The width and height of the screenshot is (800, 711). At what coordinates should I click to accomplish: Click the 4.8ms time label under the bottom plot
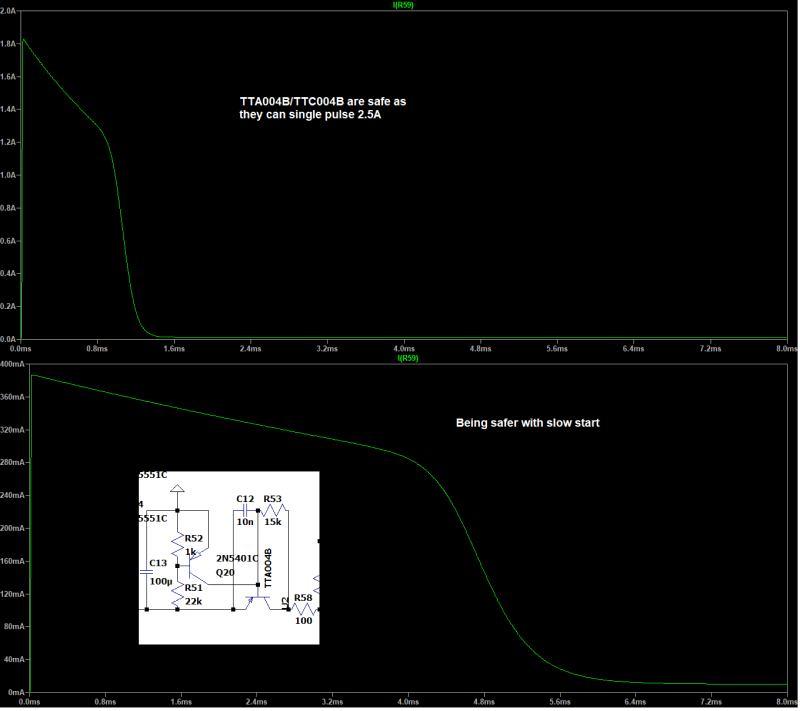484,702
